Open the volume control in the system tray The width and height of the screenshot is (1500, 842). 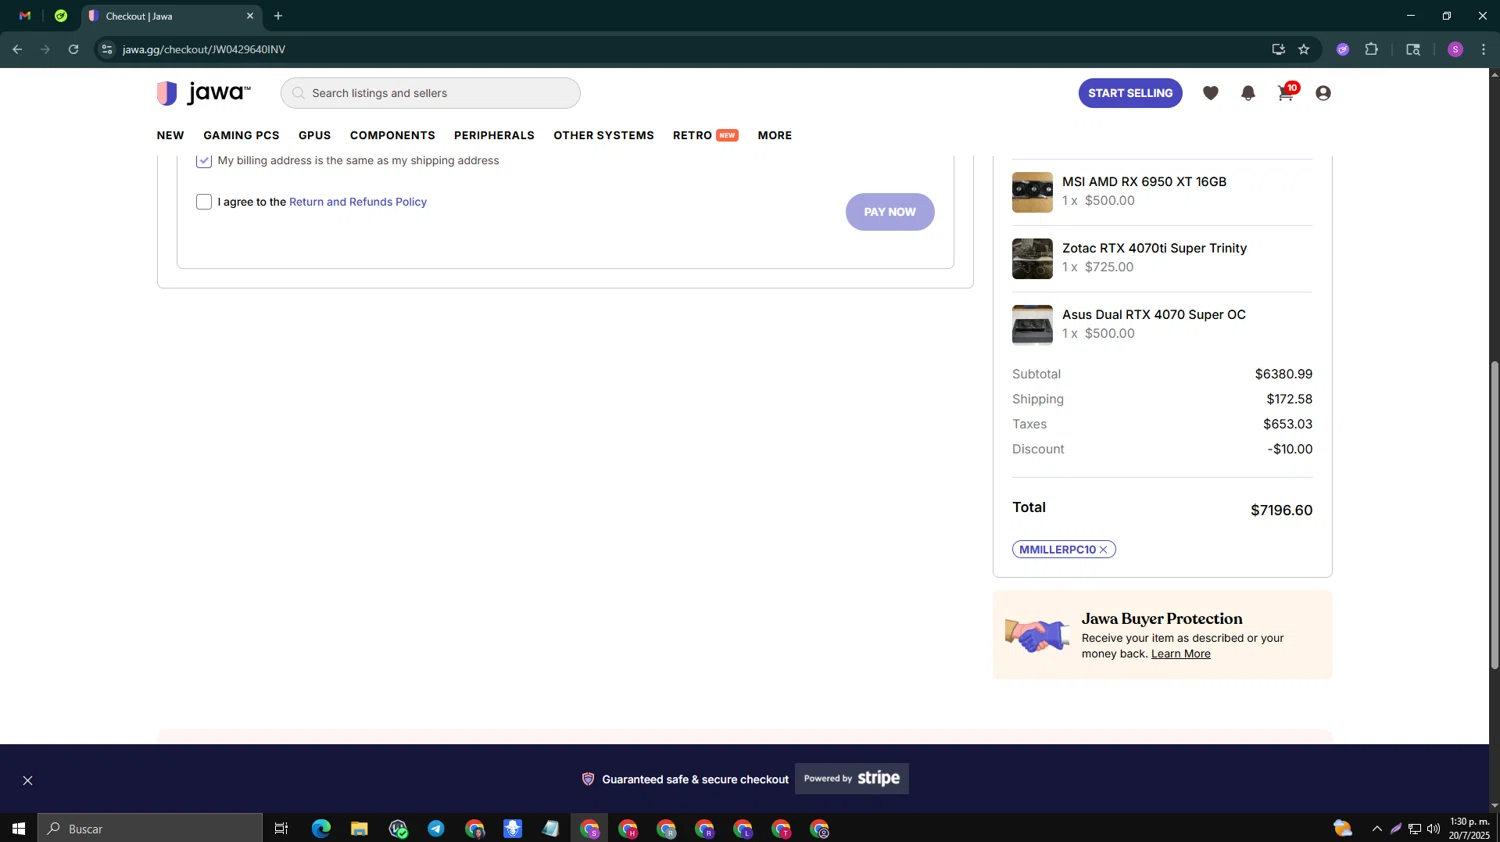pyautogui.click(x=1433, y=829)
